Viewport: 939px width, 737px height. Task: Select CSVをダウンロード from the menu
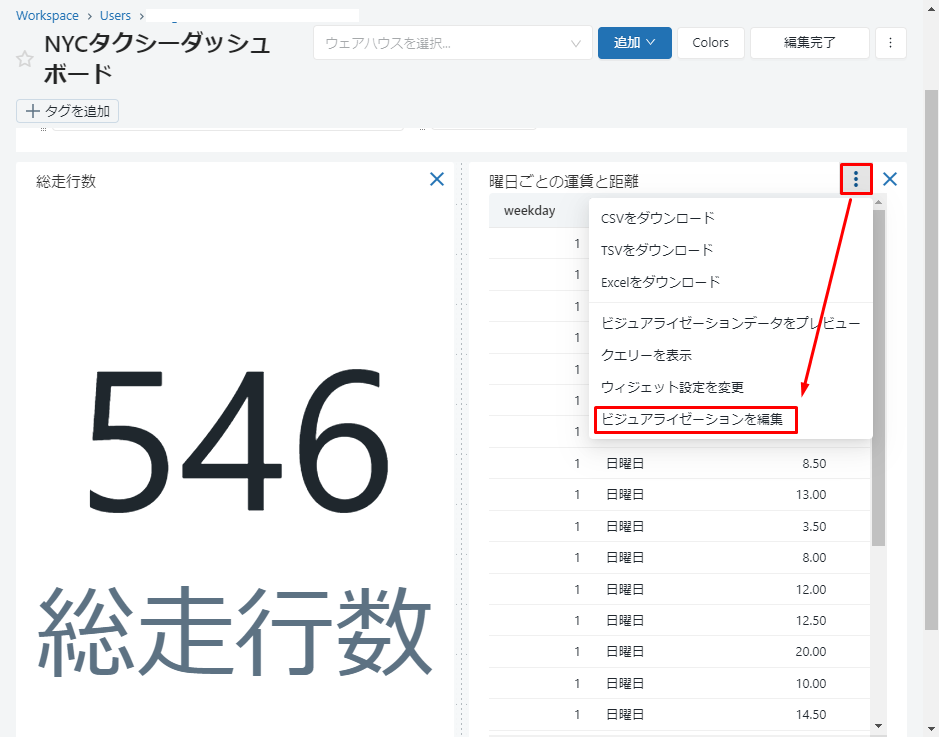pyautogui.click(x=658, y=218)
